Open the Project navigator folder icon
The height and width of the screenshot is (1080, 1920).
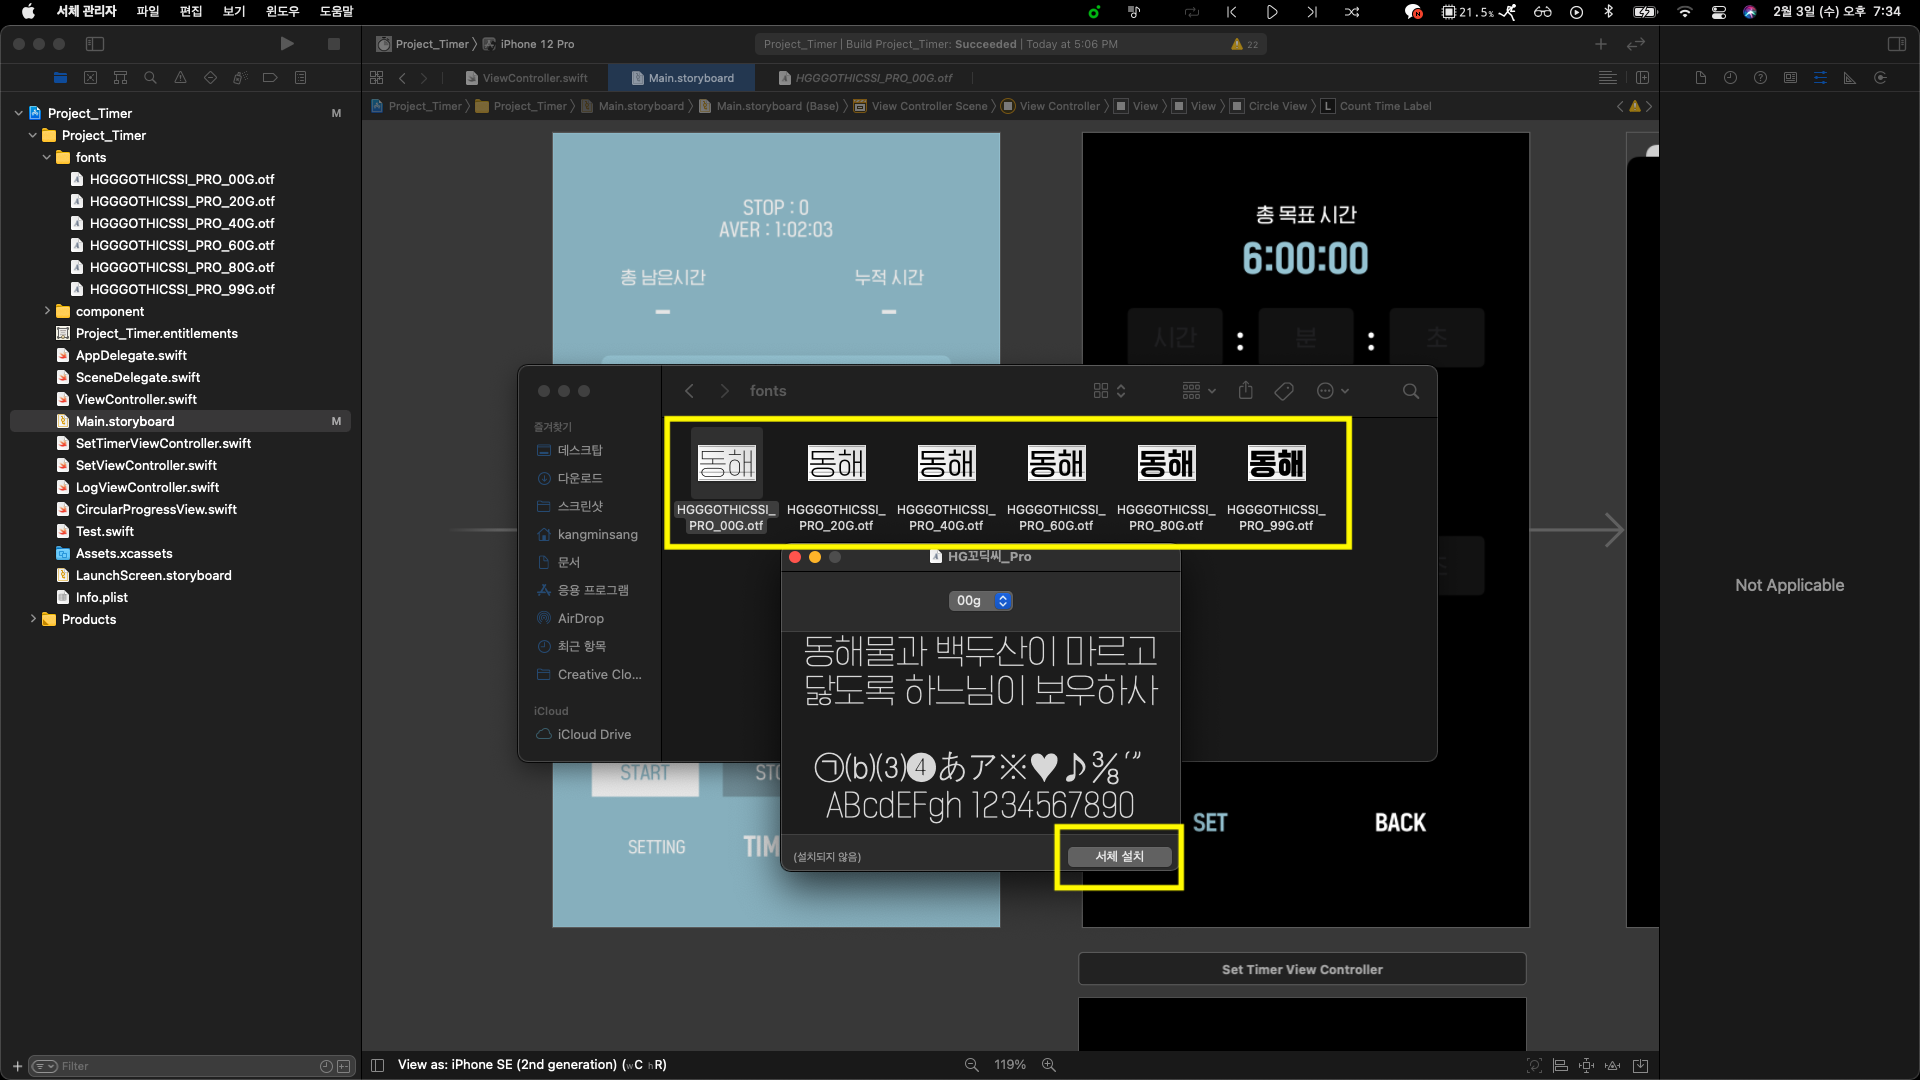[60, 78]
